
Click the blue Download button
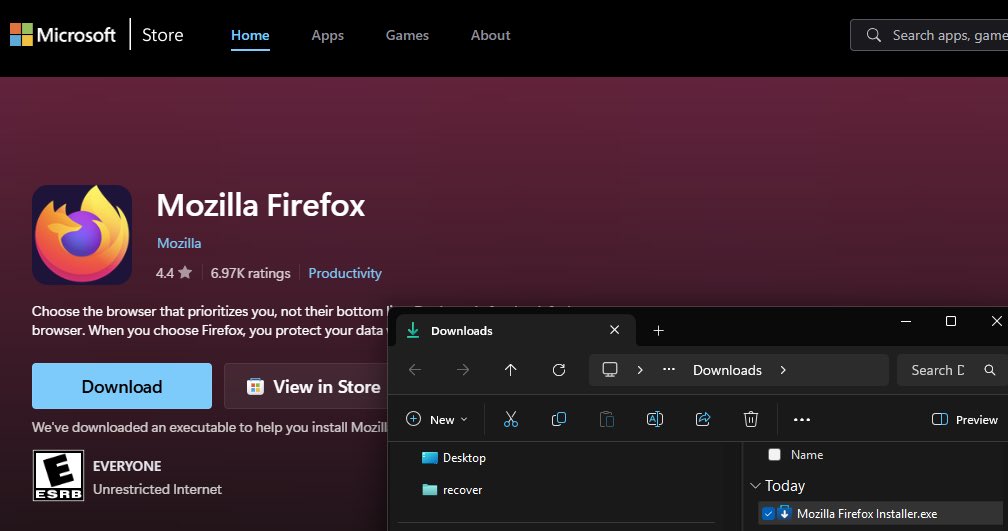tap(122, 386)
